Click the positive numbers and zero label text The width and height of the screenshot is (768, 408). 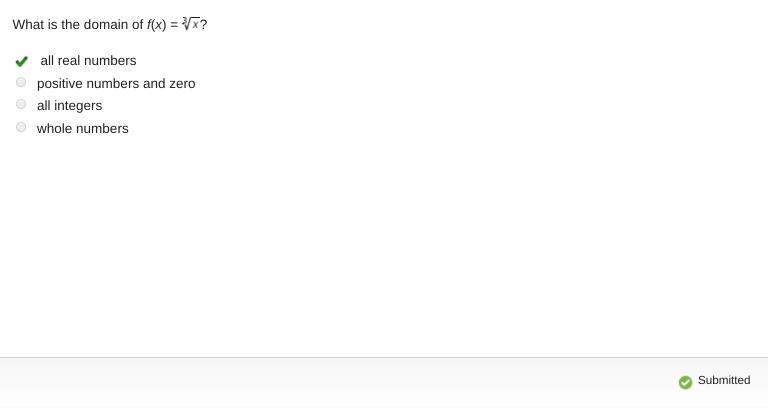tap(116, 84)
